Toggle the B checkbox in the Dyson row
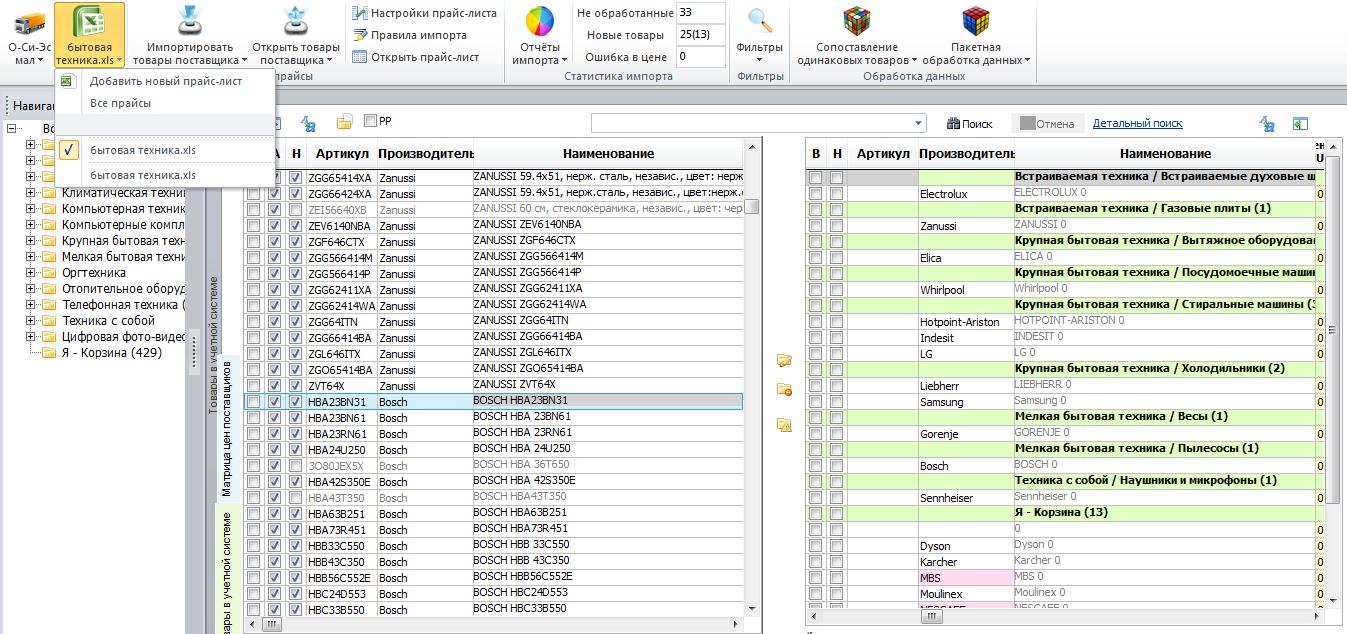 pos(816,546)
